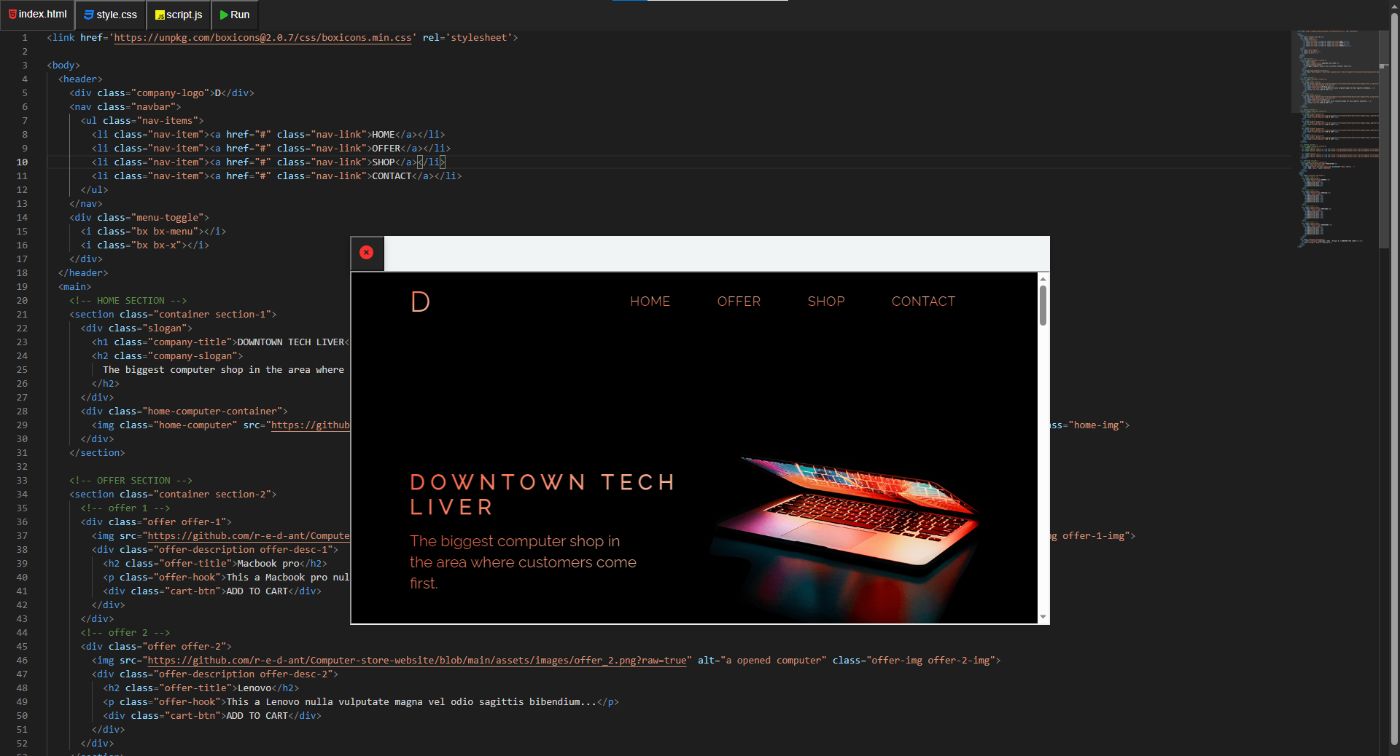The height and width of the screenshot is (756, 1400).
Task: Click the CONTACT link in the preview navbar
Action: 922,301
